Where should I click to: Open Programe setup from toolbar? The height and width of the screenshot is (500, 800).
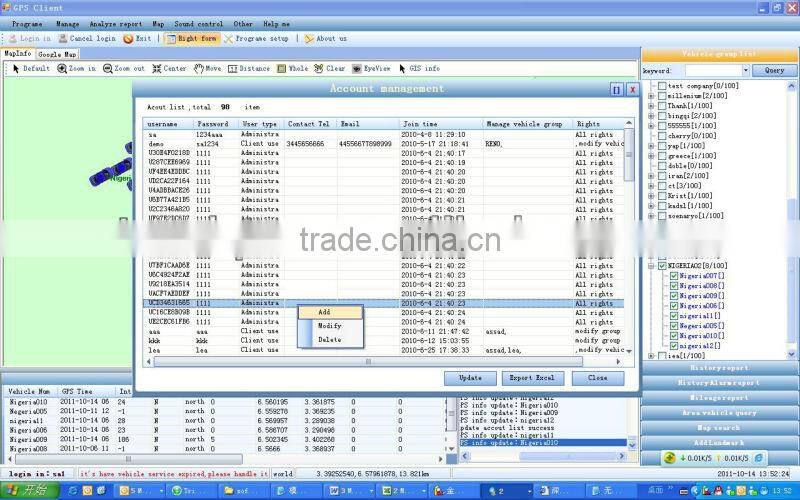click(x=257, y=38)
